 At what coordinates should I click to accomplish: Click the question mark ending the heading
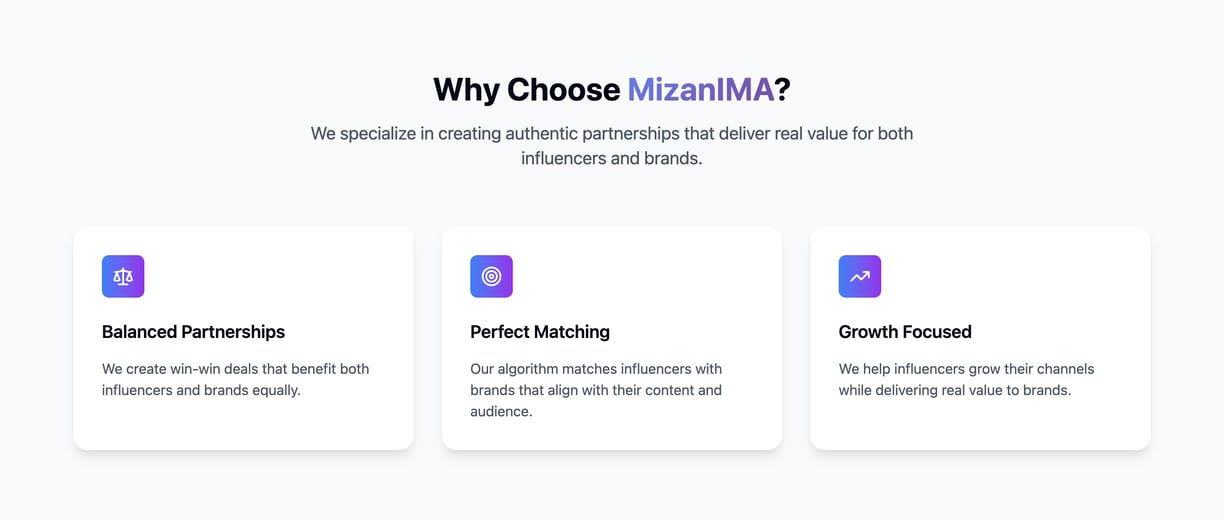[783, 89]
